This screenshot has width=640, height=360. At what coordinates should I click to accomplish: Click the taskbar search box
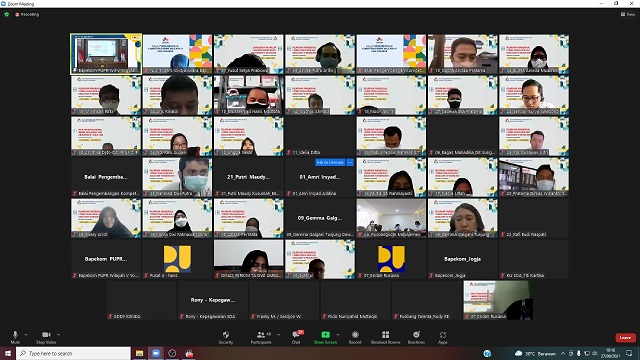coord(73,353)
